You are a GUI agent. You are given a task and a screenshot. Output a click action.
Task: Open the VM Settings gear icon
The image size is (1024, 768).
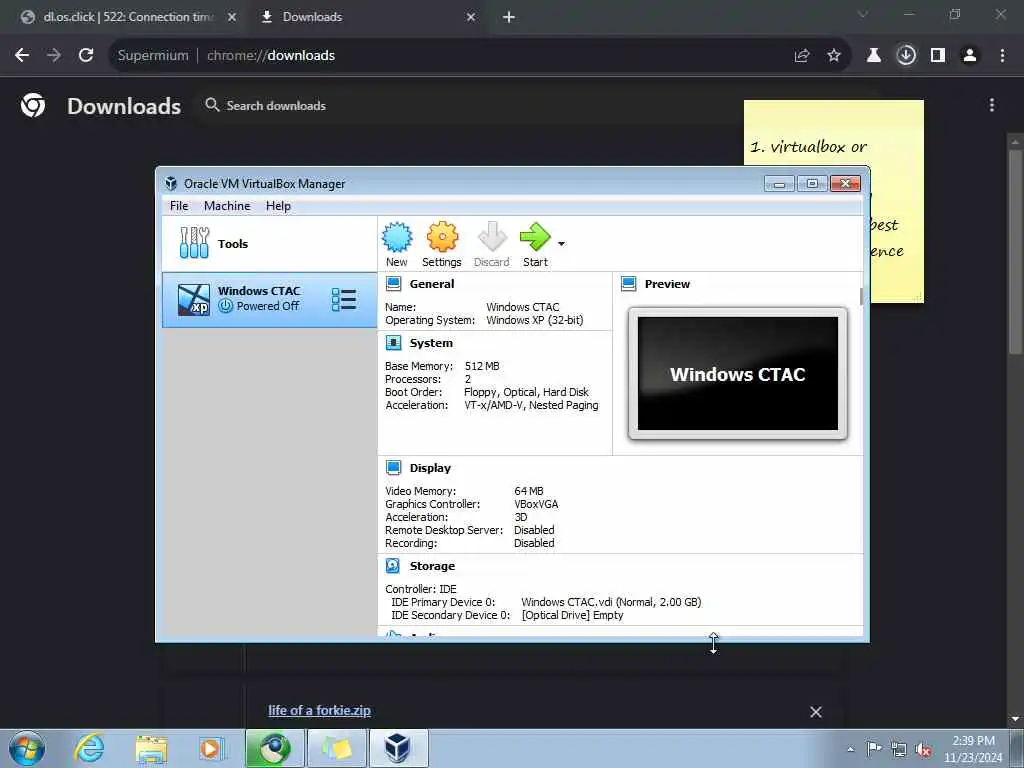point(442,236)
